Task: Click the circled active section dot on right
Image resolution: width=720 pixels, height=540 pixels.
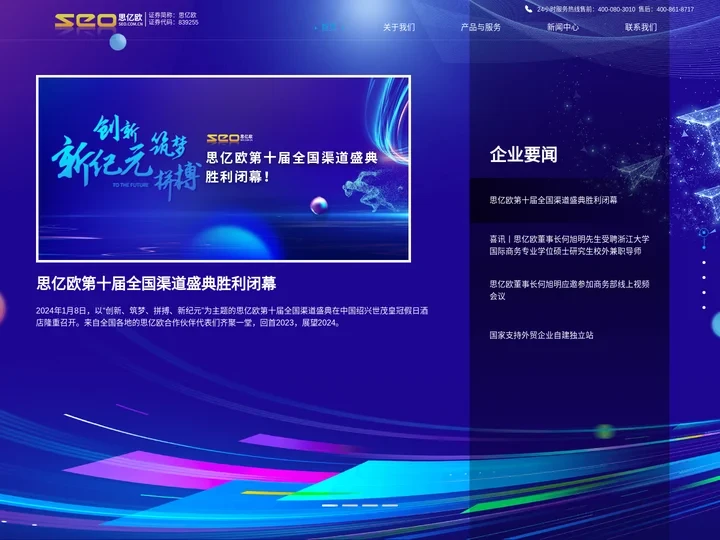Action: pyautogui.click(x=704, y=233)
